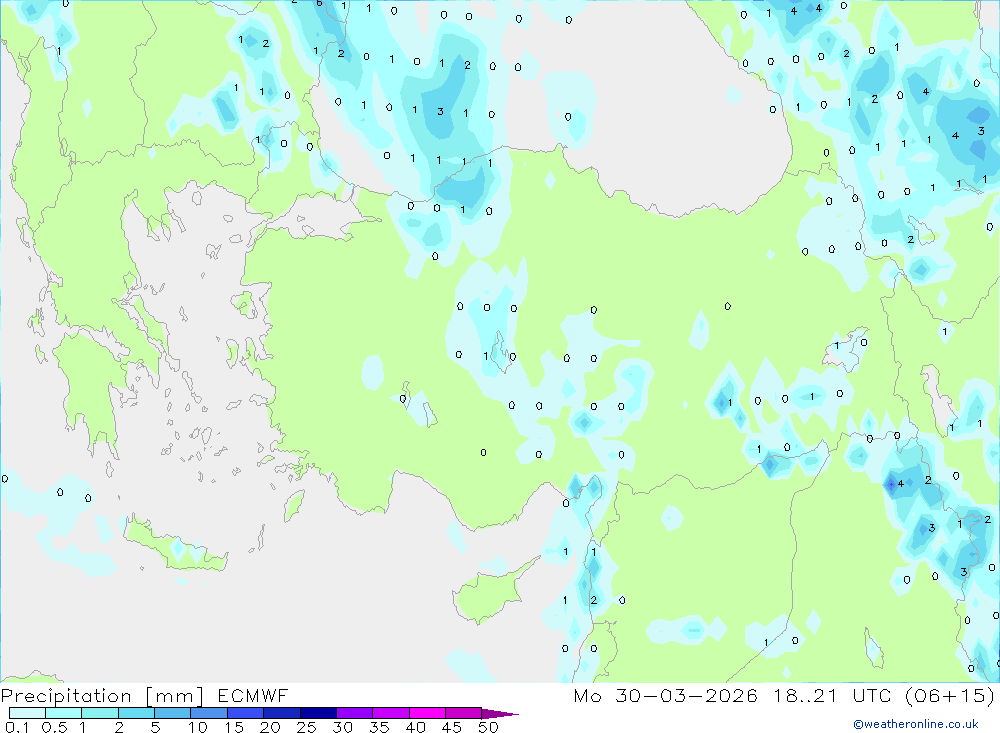This screenshot has width=1000, height=733.
Task: Click the '18..21 UTC' time range text
Action: pos(832,695)
